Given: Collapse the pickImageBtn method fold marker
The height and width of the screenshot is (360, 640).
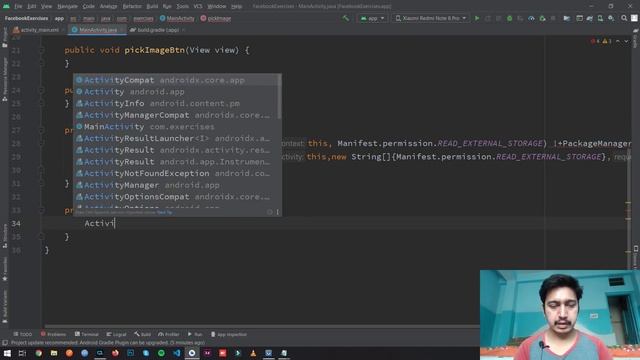Looking at the screenshot, I should tap(41, 50).
